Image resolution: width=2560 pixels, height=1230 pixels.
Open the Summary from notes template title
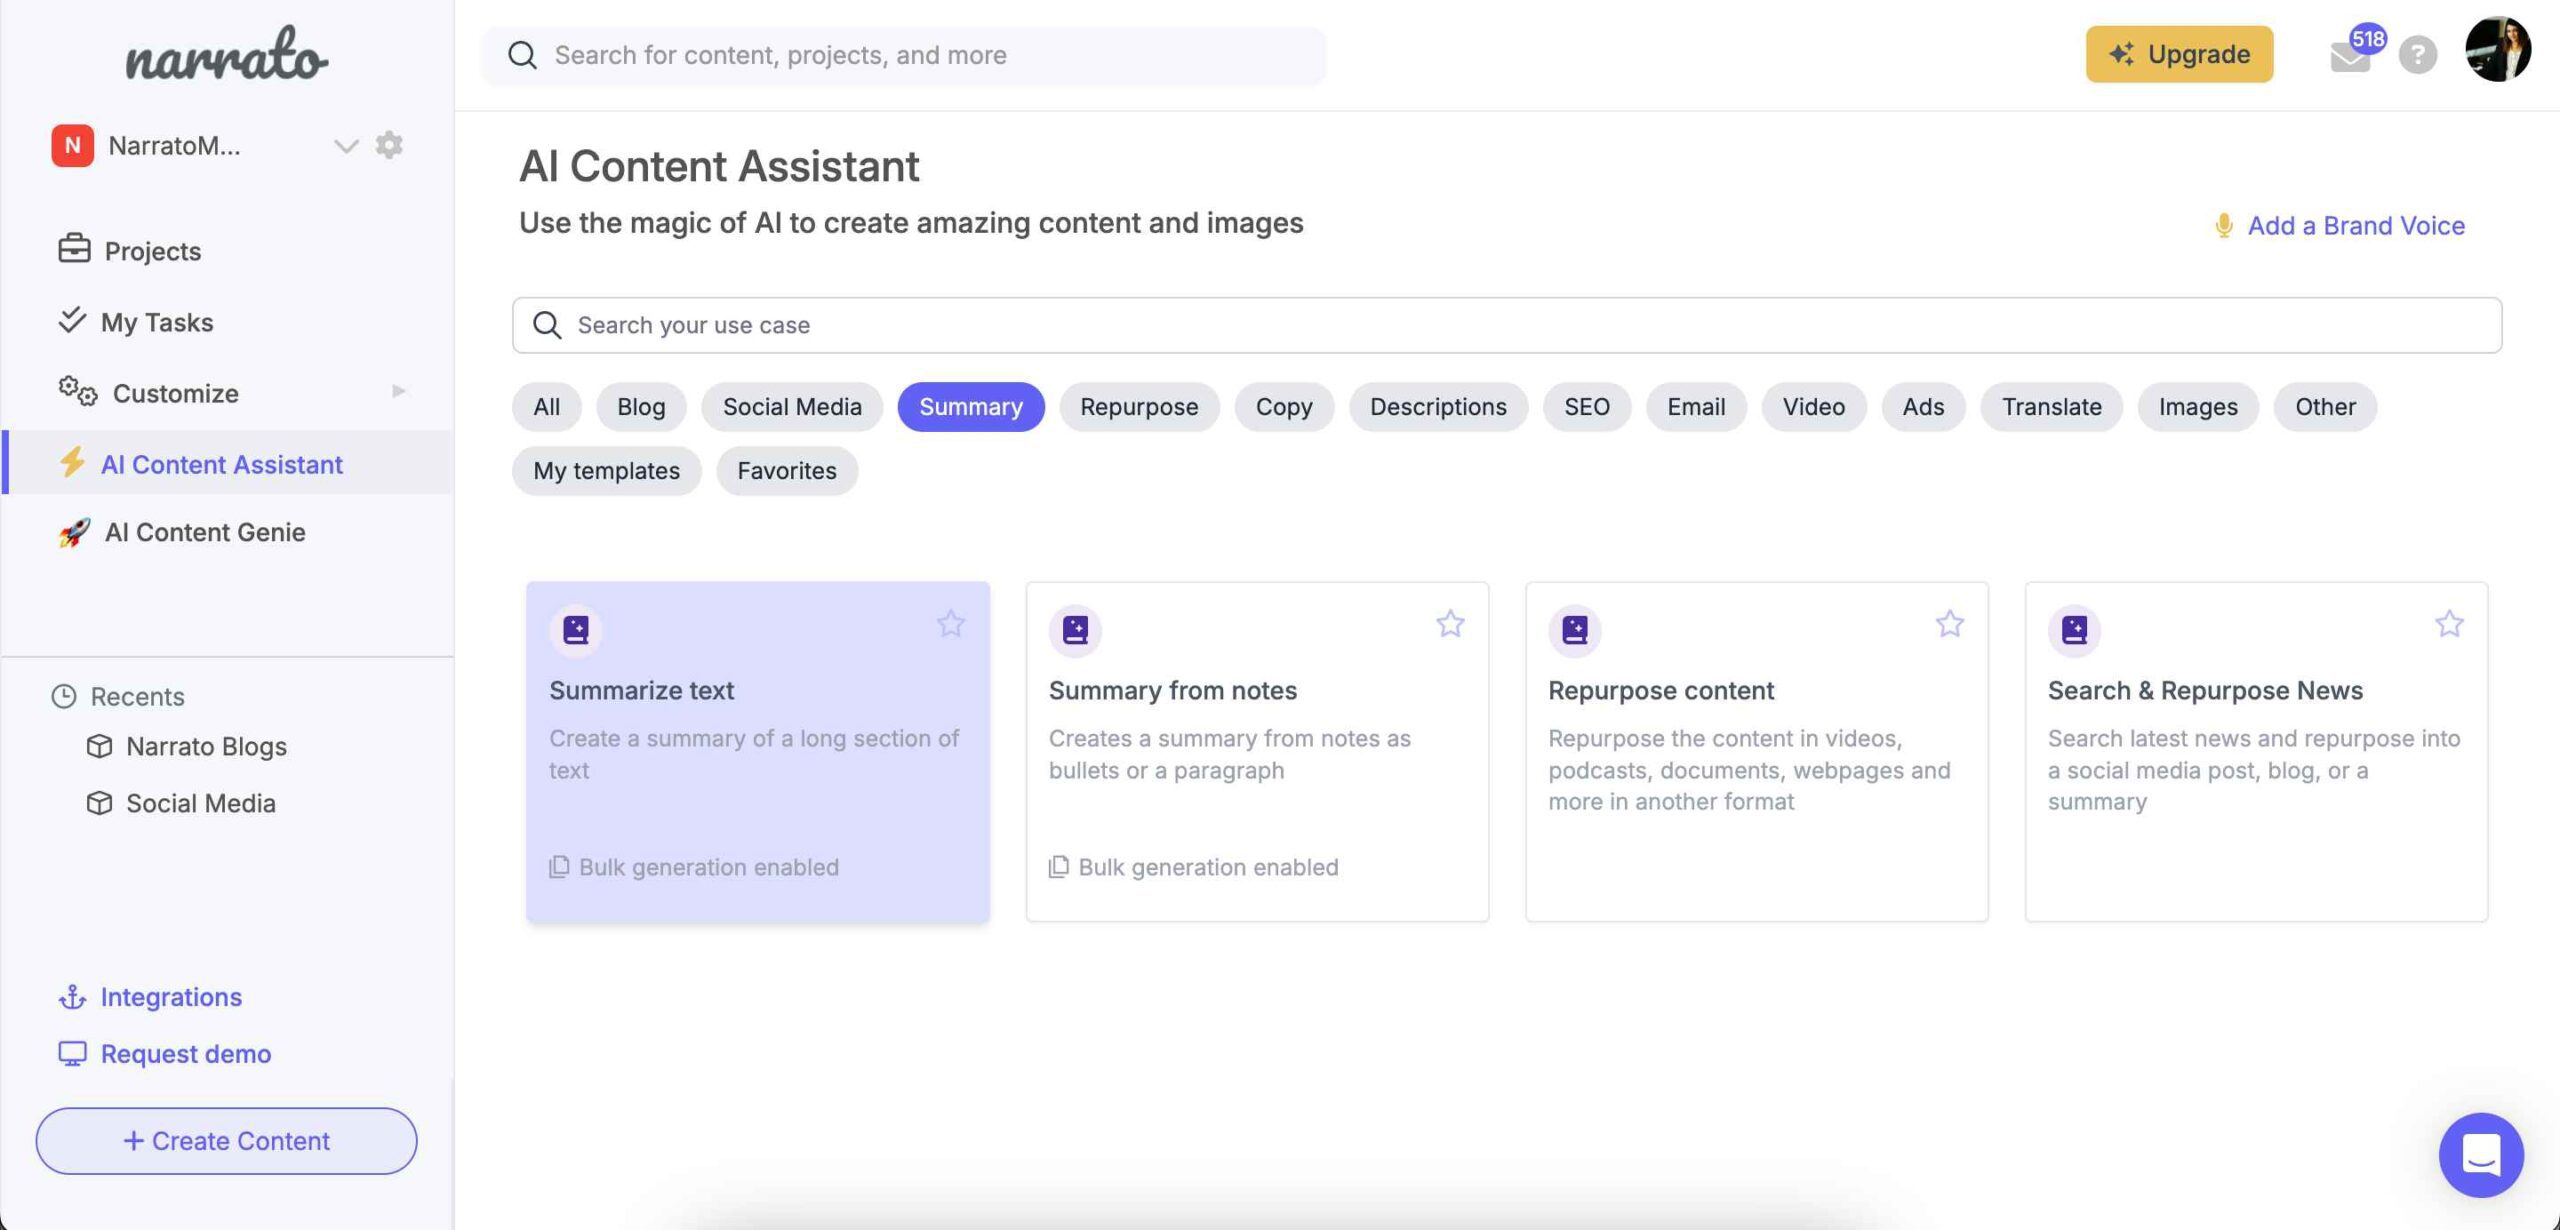(1172, 690)
